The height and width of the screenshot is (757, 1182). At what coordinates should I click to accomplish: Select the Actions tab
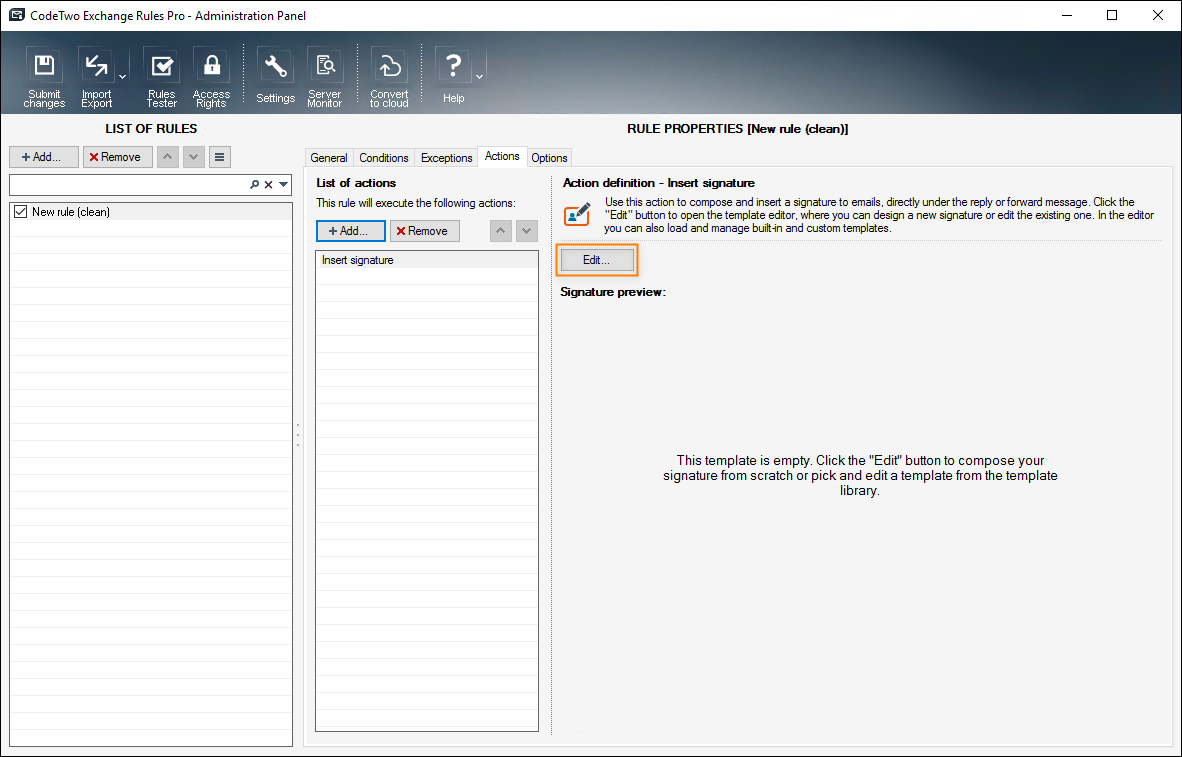[502, 156]
